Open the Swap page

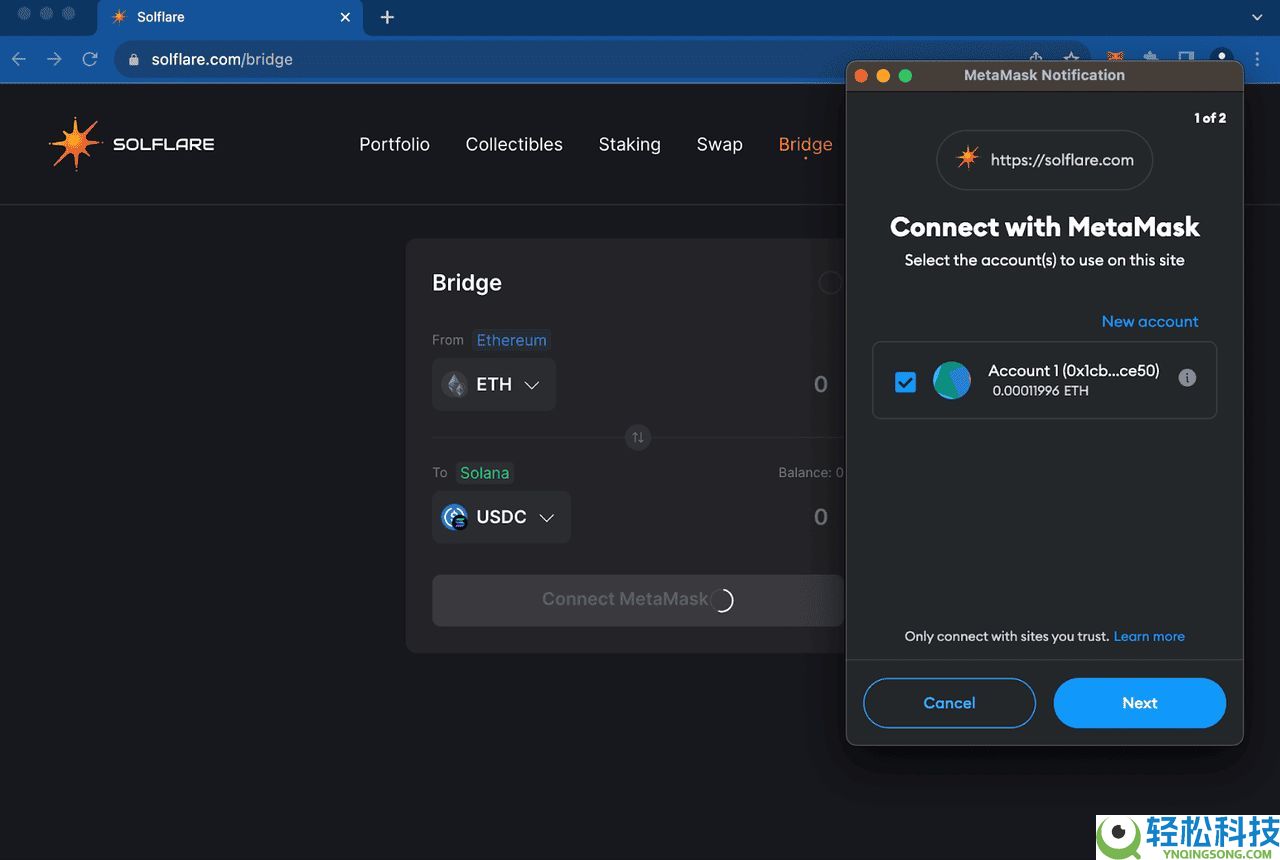coord(720,145)
